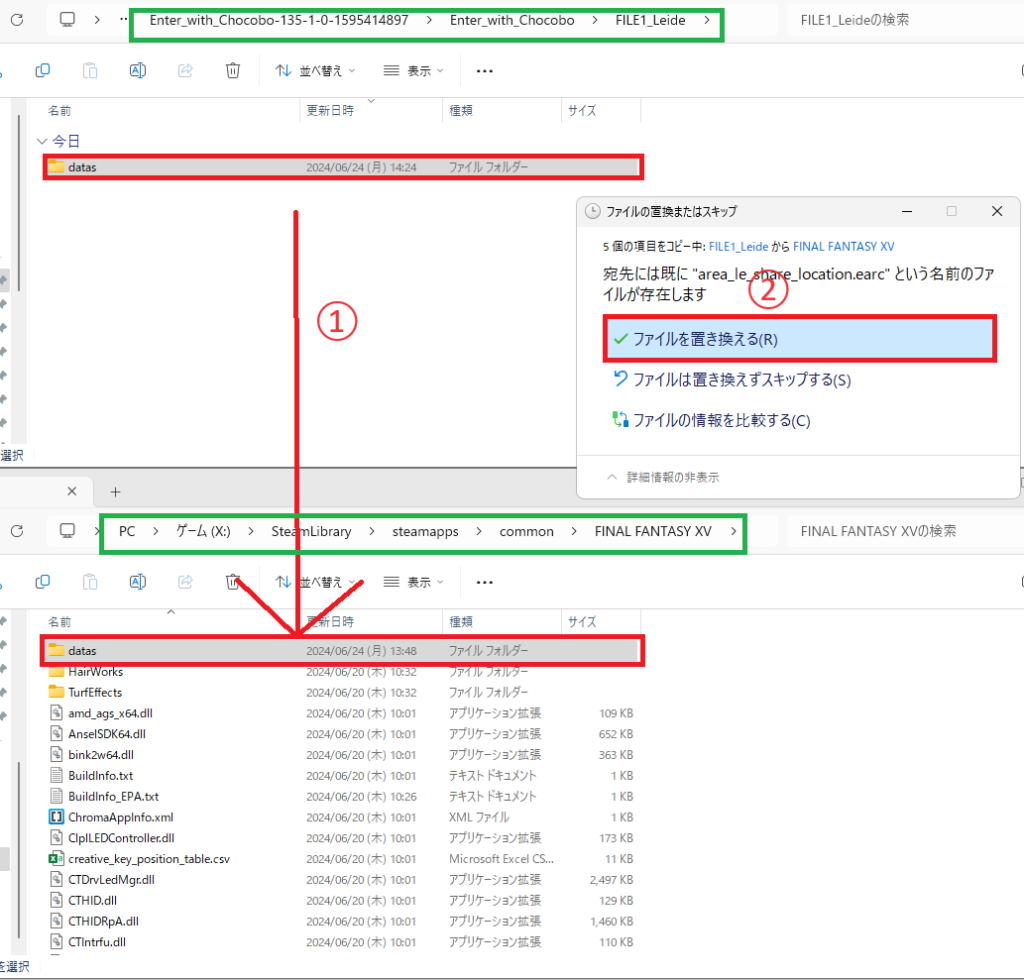Open the three-dot more options in the lower toolbar

pos(485,582)
